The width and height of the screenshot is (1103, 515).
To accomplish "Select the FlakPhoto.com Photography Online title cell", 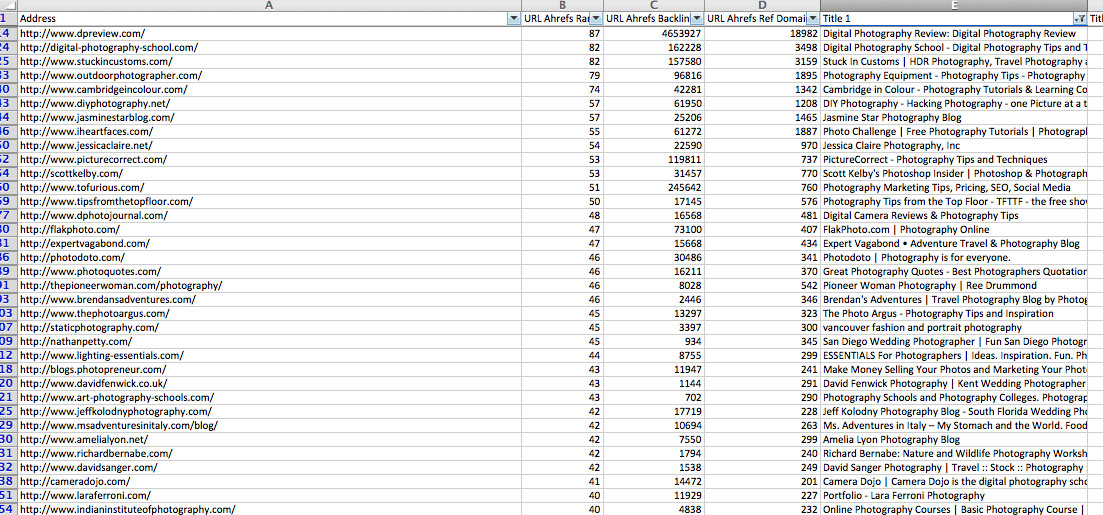I will [891, 229].
